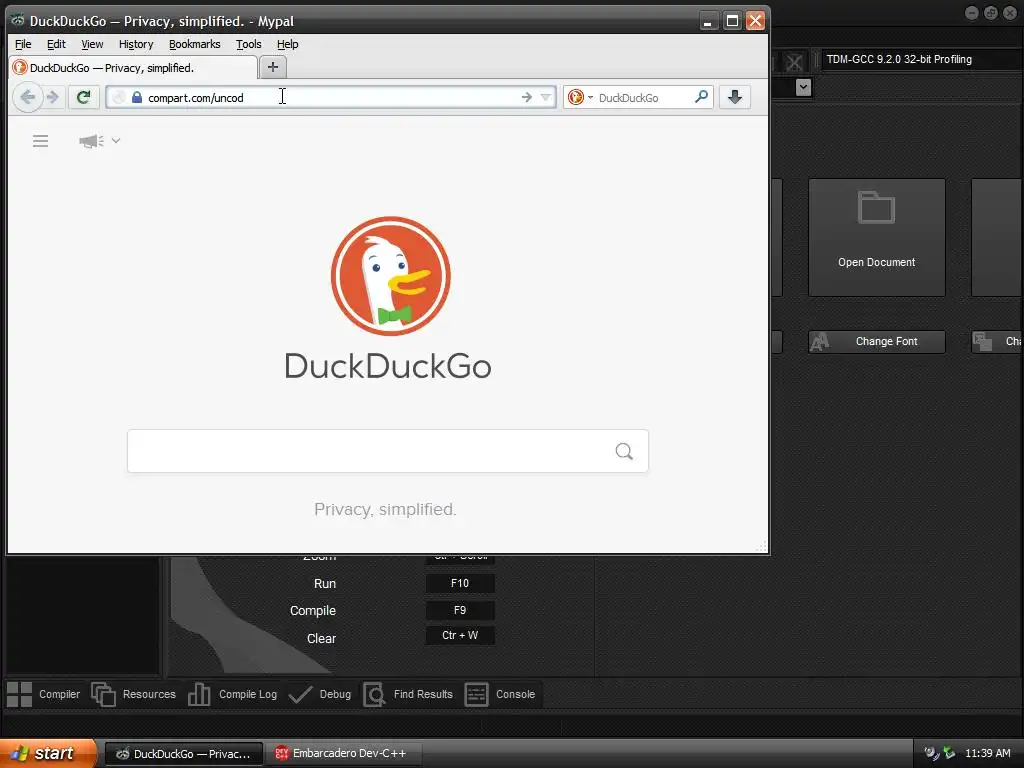Open the Edit menu

pos(56,44)
